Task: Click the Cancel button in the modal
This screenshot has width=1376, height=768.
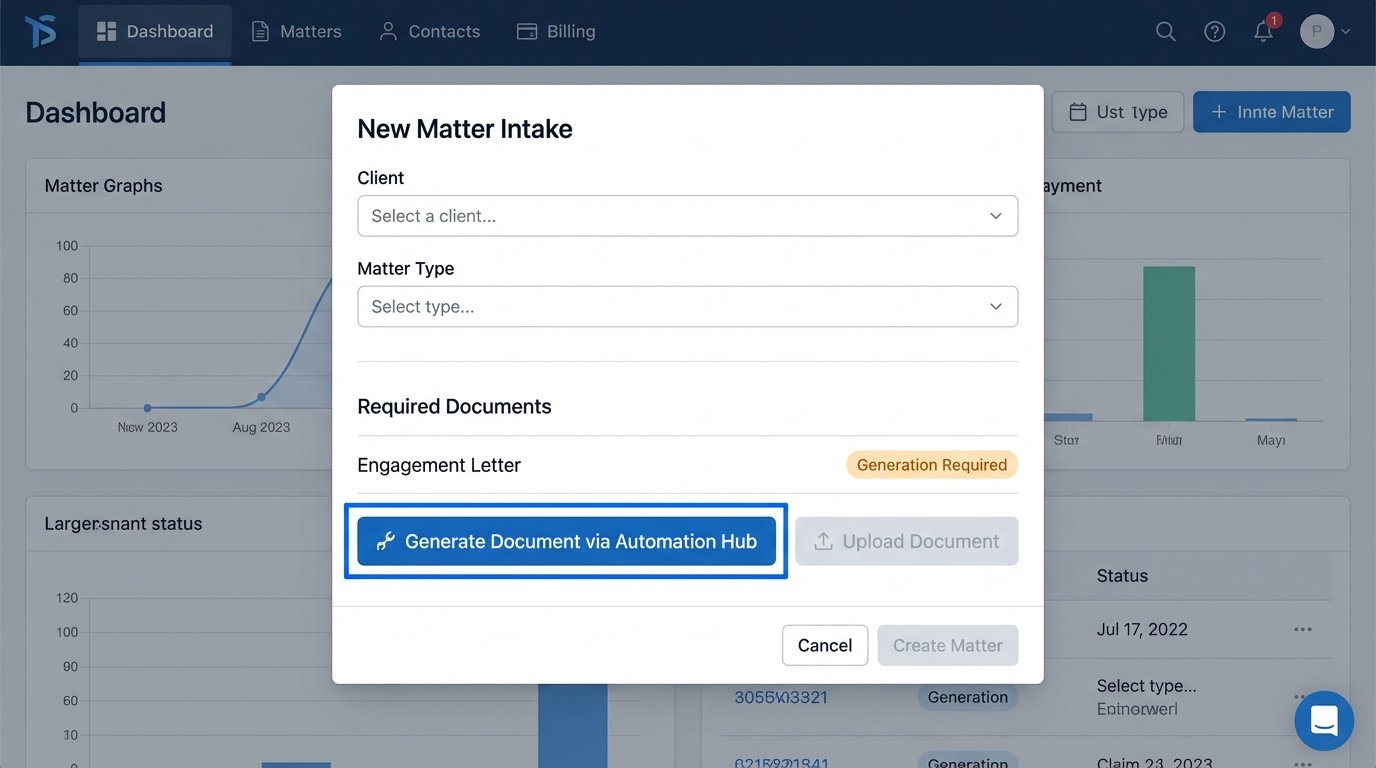Action: (x=825, y=645)
